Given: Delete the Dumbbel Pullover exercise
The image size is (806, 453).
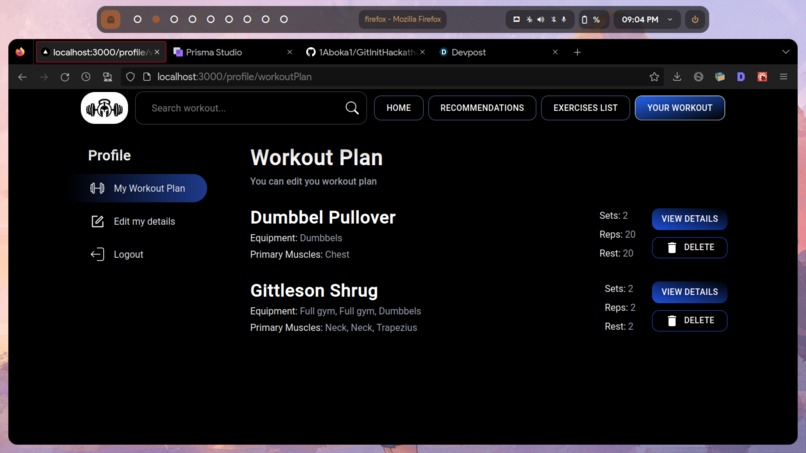Looking at the screenshot, I should click(x=689, y=247).
